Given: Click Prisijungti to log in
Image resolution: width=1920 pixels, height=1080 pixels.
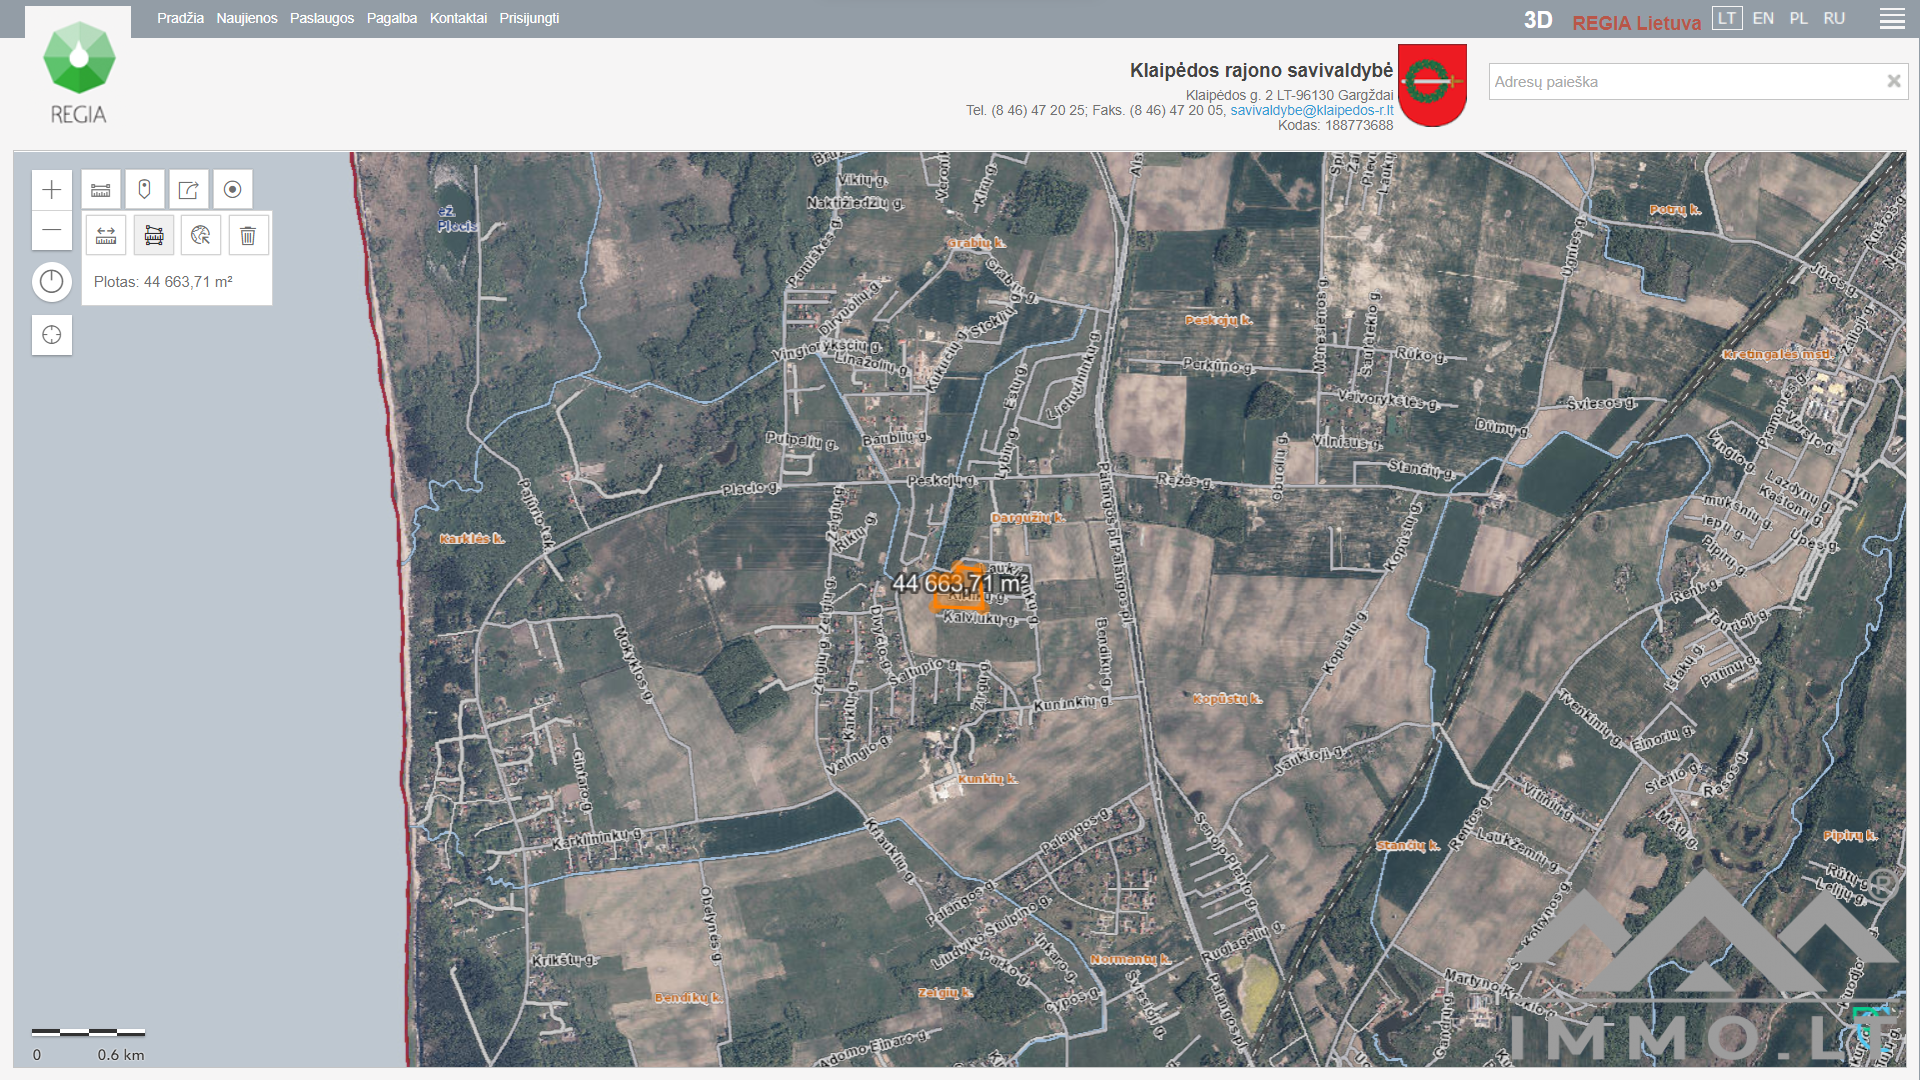Looking at the screenshot, I should coord(529,18).
